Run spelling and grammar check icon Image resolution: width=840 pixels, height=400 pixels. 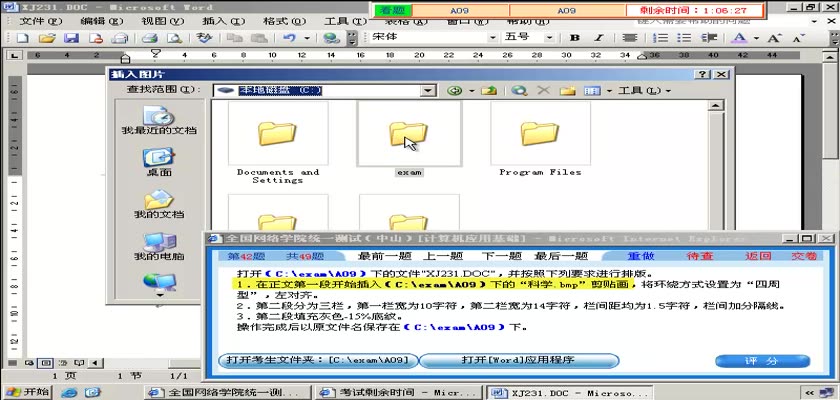204,38
